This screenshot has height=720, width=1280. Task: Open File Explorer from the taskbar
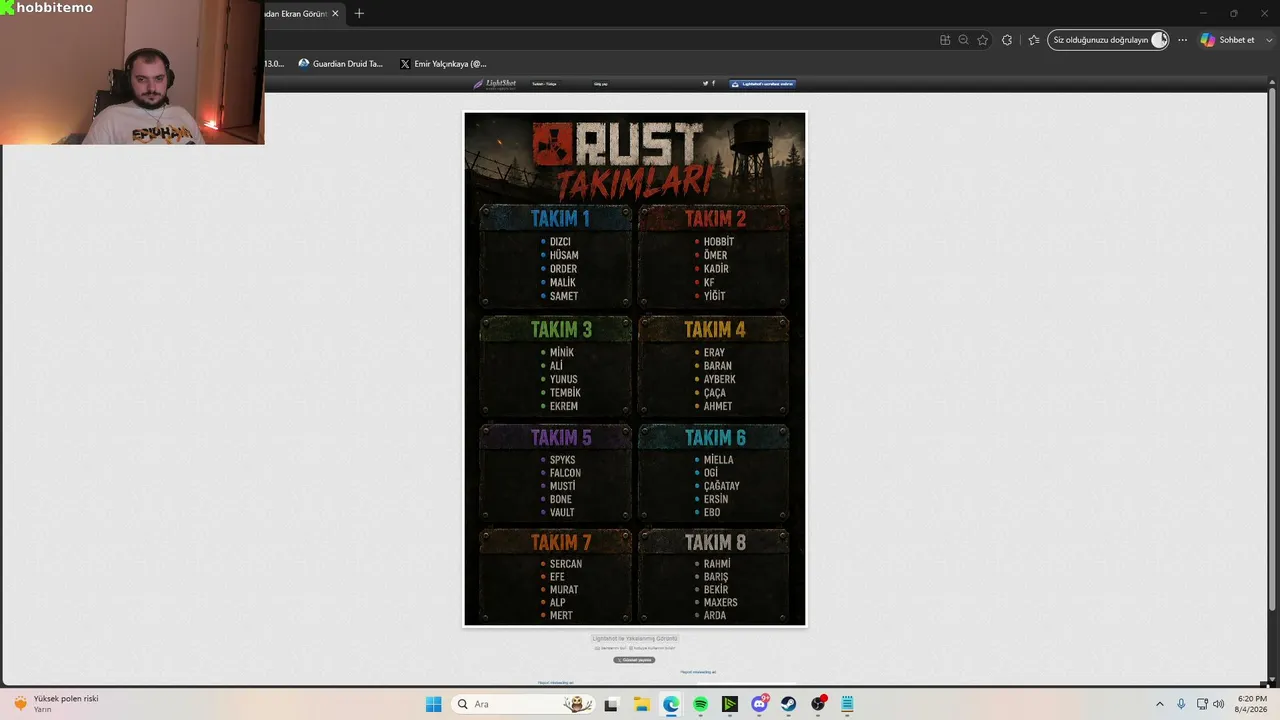pyautogui.click(x=641, y=704)
